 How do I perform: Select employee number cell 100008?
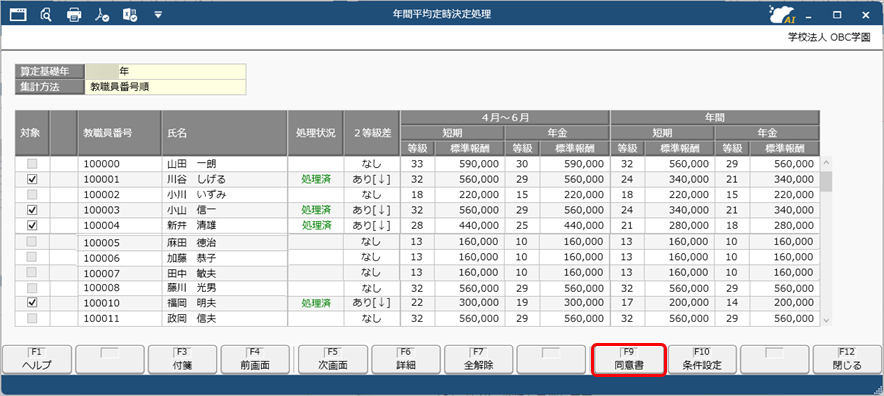120,288
